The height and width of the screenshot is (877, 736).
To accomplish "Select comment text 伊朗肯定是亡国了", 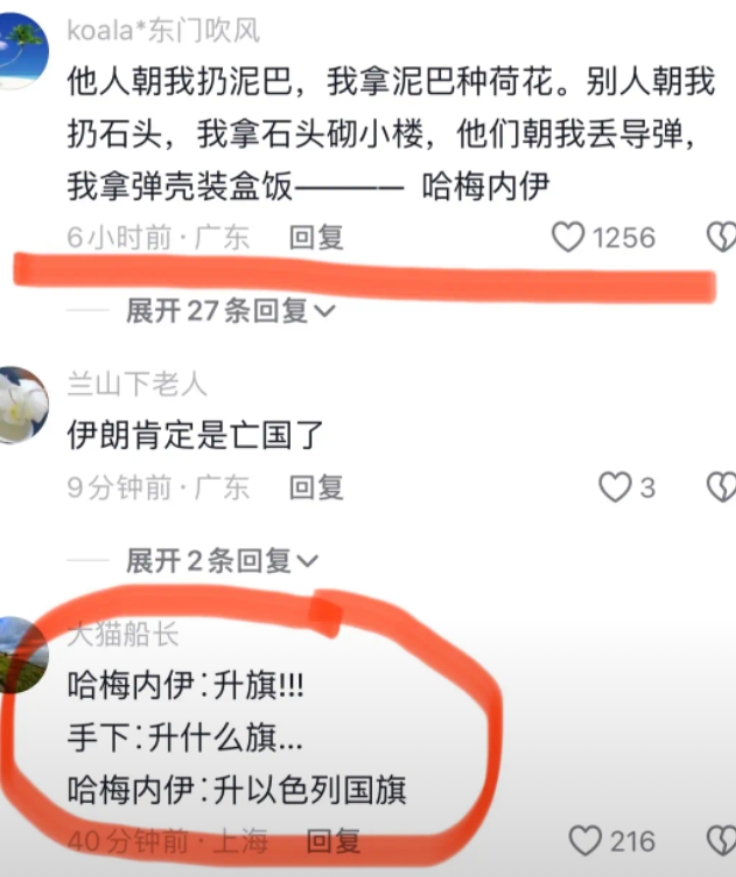I will (x=196, y=435).
